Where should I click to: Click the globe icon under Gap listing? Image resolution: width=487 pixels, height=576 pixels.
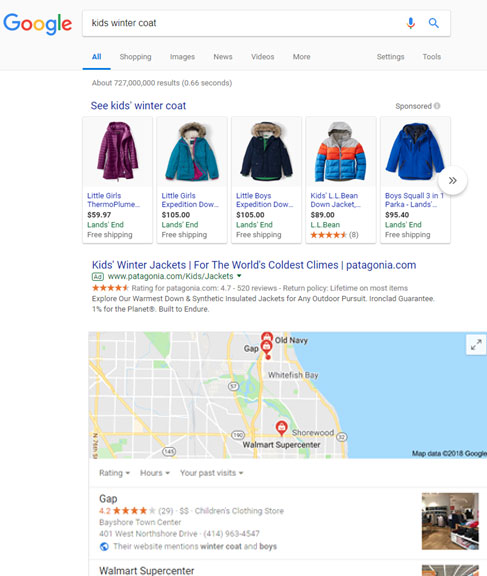point(104,547)
